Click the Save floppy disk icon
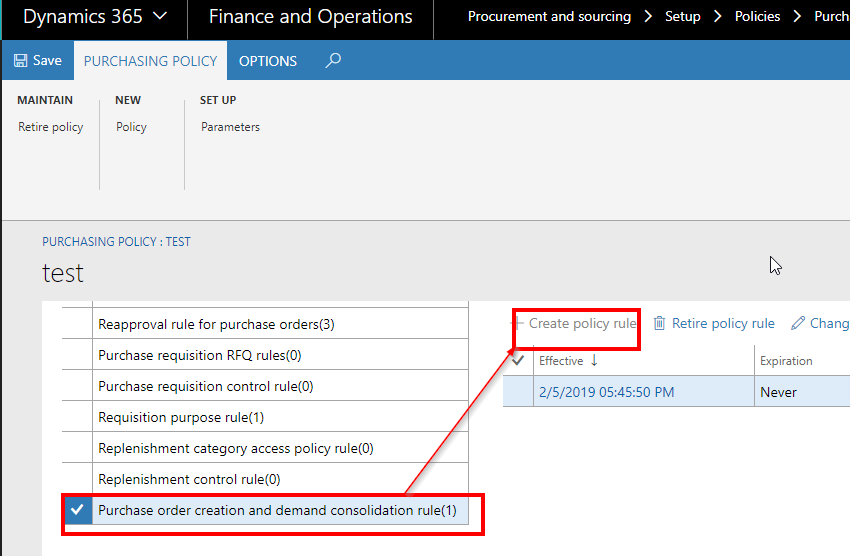850x556 pixels. (20, 60)
